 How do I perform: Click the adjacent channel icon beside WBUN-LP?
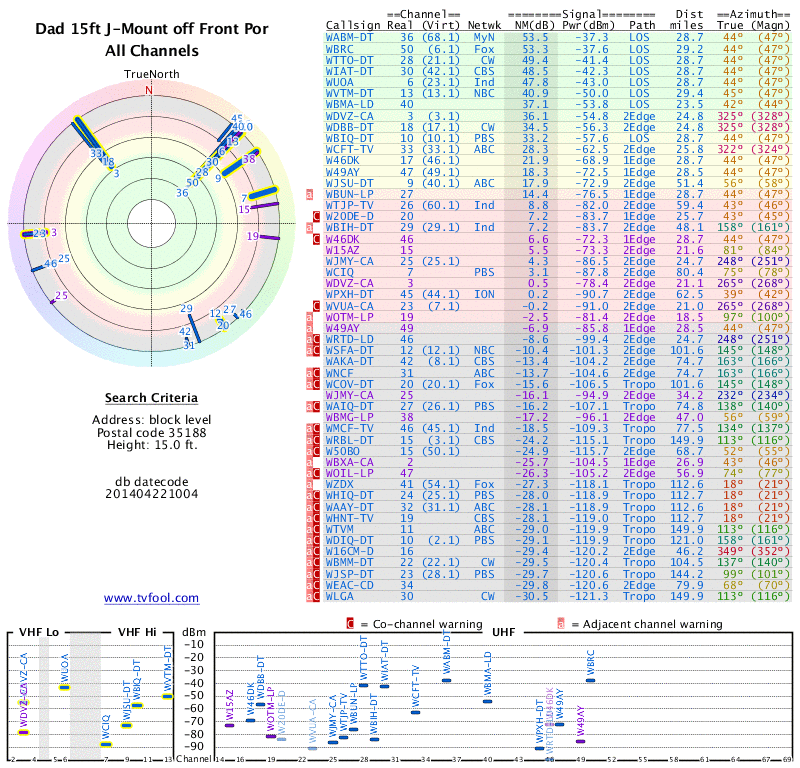(x=310, y=193)
